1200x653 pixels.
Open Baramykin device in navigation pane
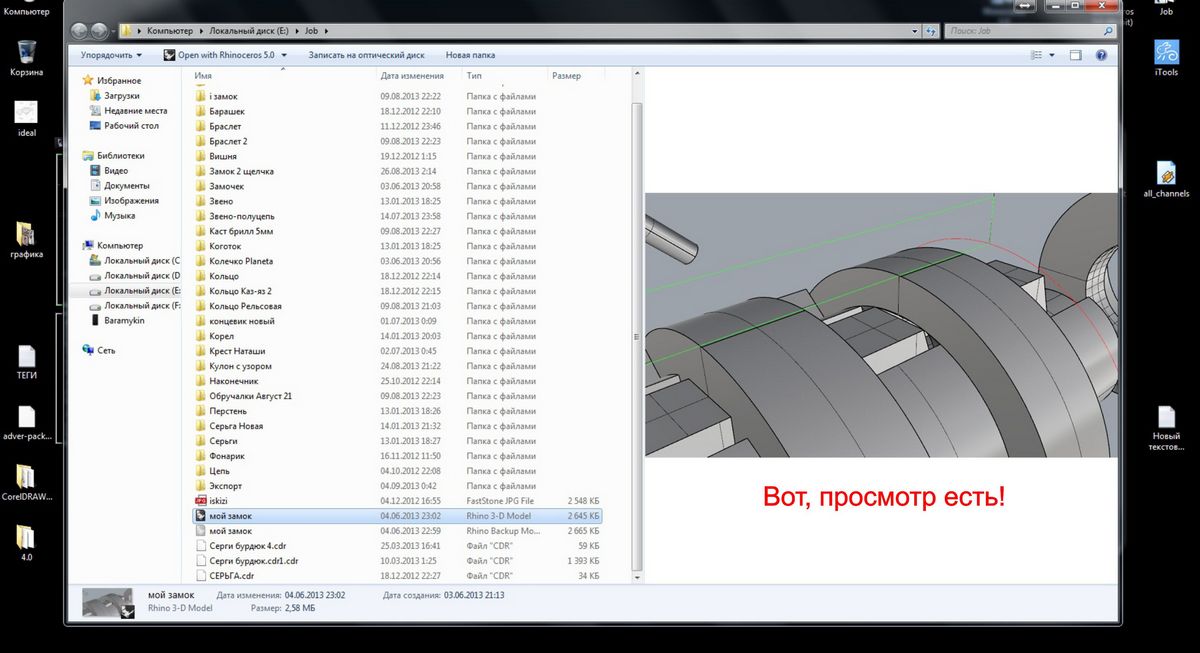click(124, 320)
